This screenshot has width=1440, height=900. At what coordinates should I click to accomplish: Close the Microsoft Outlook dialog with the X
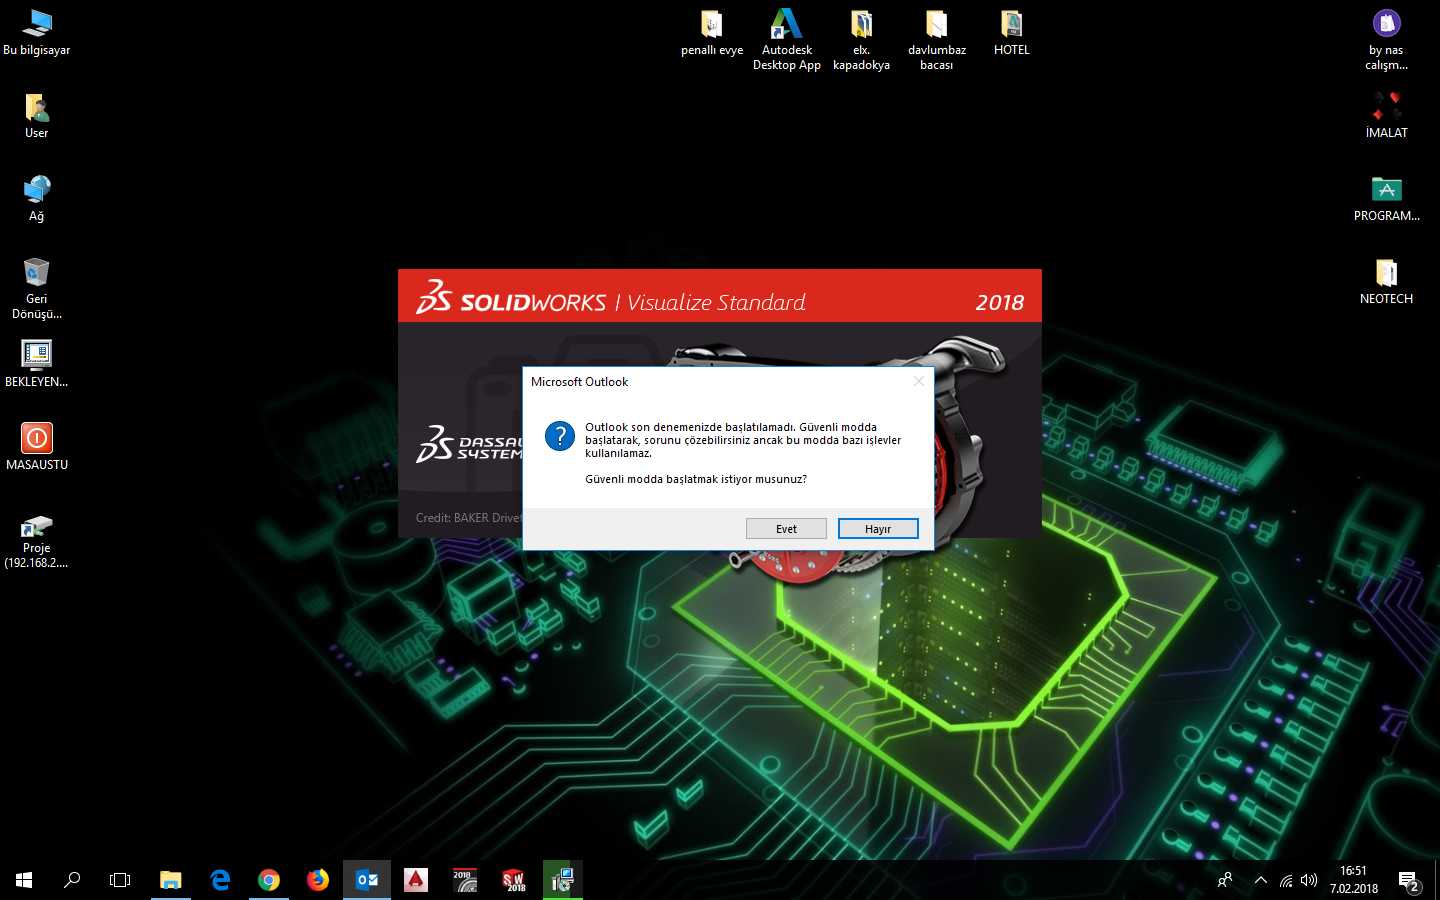pyautogui.click(x=919, y=381)
